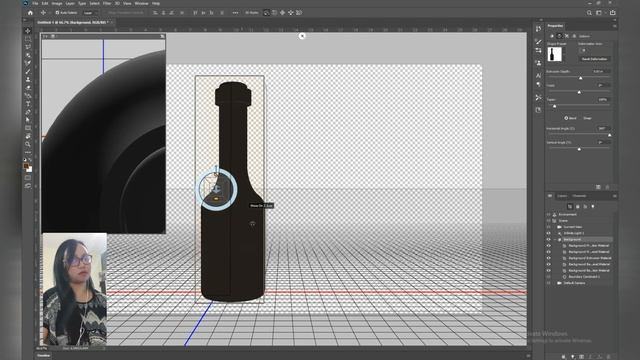
Task: Open the Brush Settings panel icon
Action: (x=538, y=42)
